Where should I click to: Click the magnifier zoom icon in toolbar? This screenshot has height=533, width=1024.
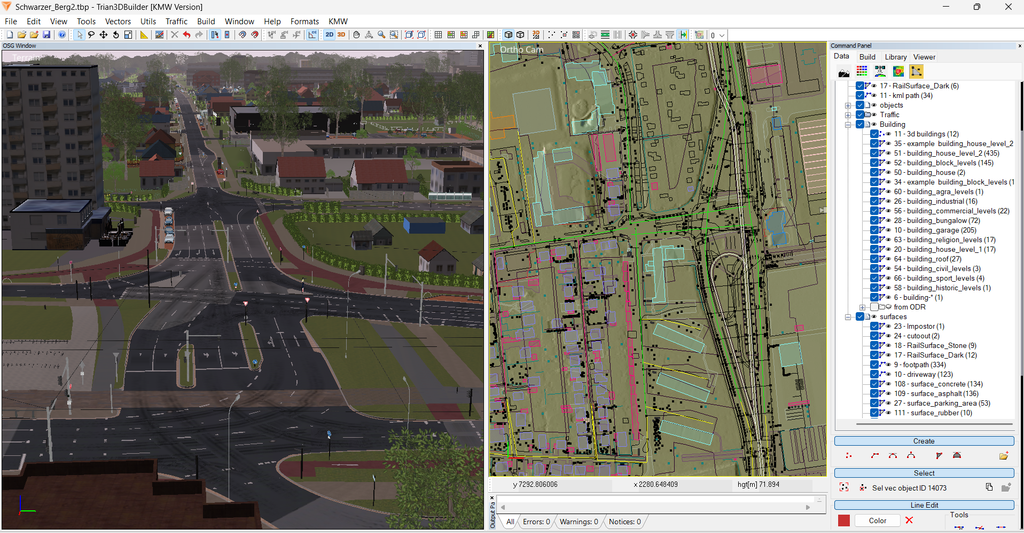pos(381,35)
